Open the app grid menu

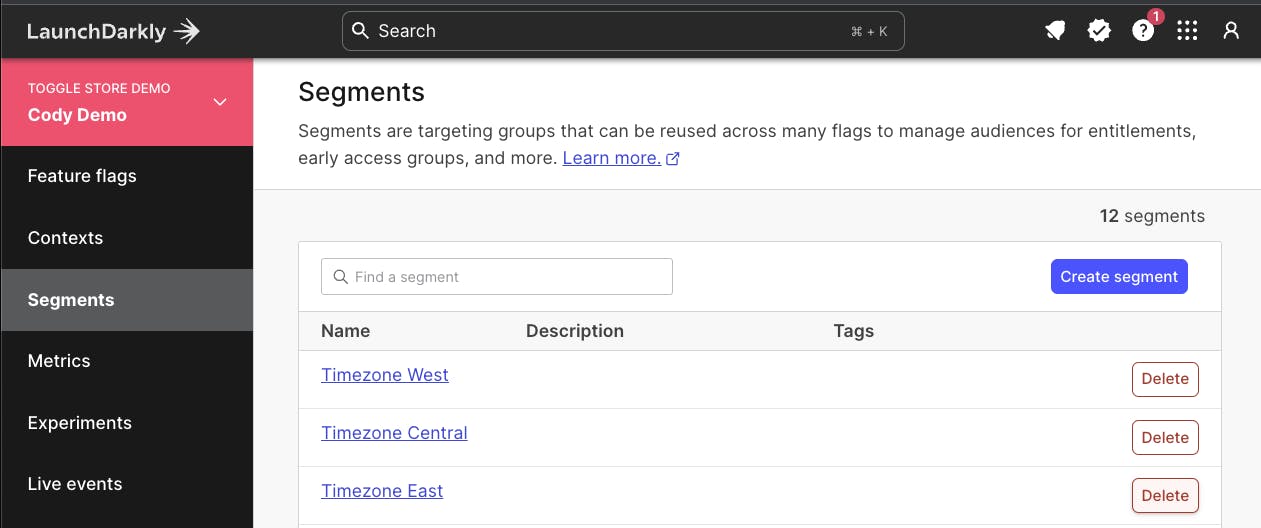(1187, 31)
